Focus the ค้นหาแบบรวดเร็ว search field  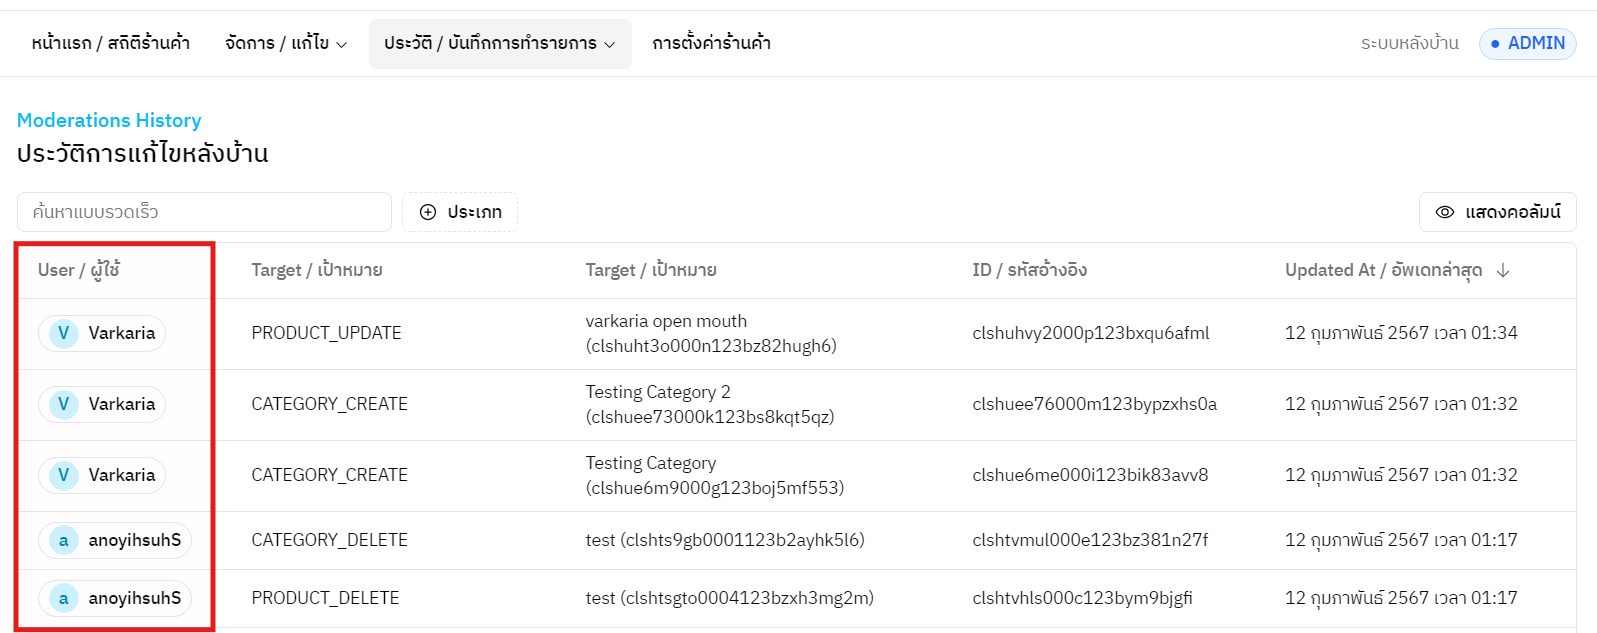[204, 212]
